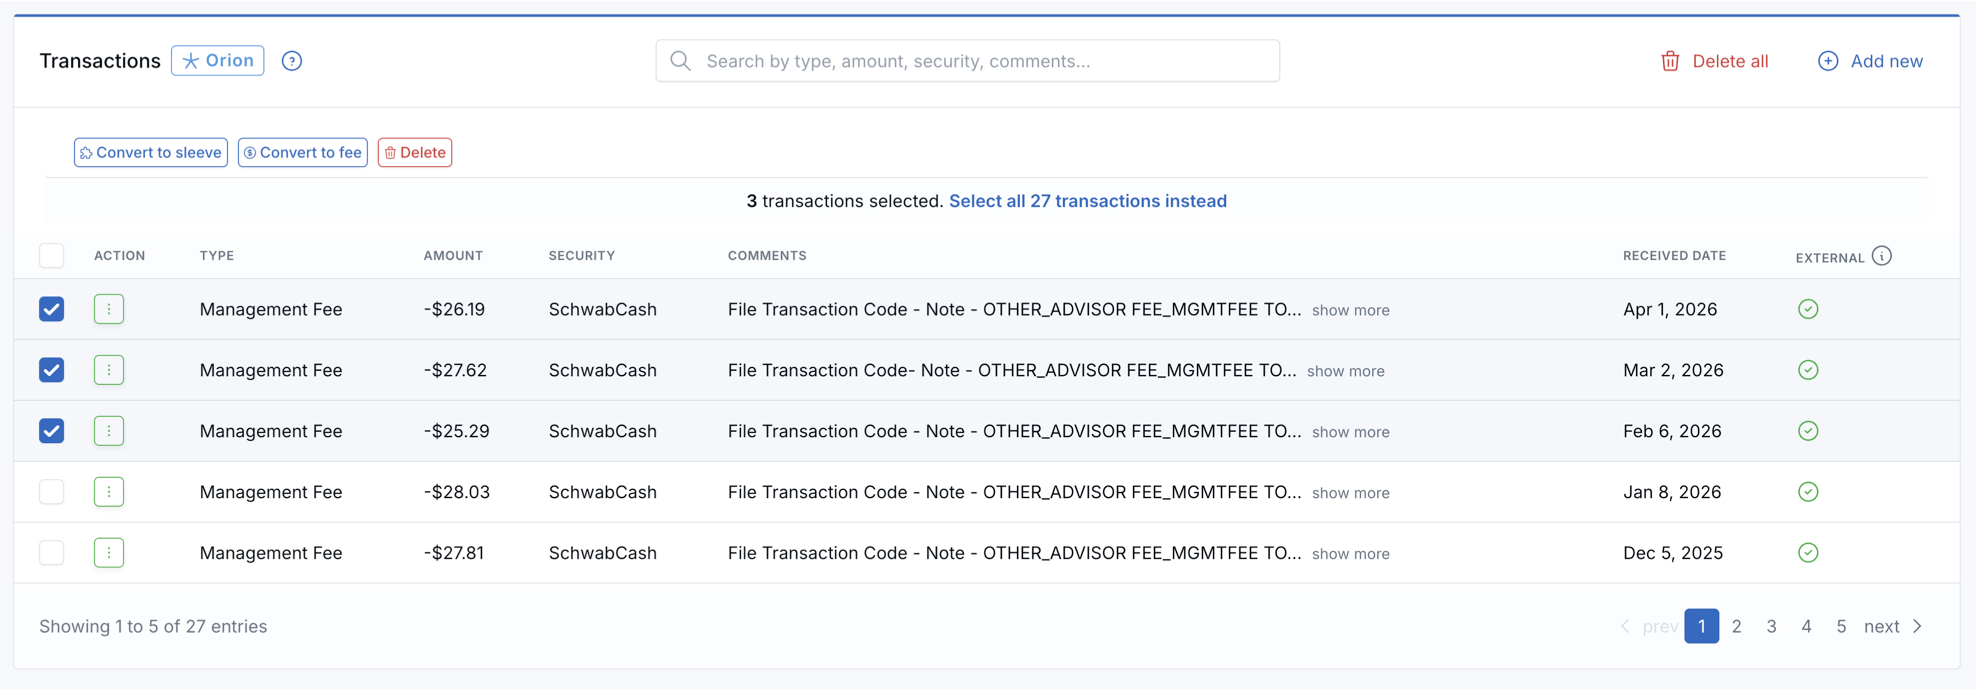Select all 27 transactions instead
This screenshot has width=1977, height=689.
[x=1088, y=201]
